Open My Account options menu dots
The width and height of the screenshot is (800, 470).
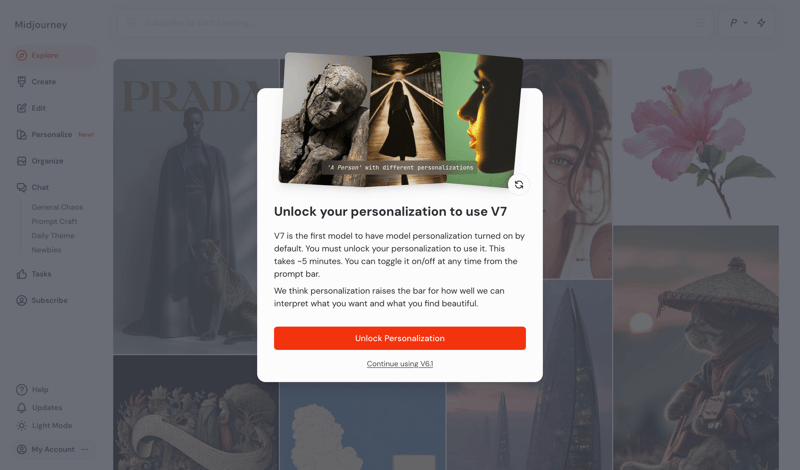tap(85, 449)
